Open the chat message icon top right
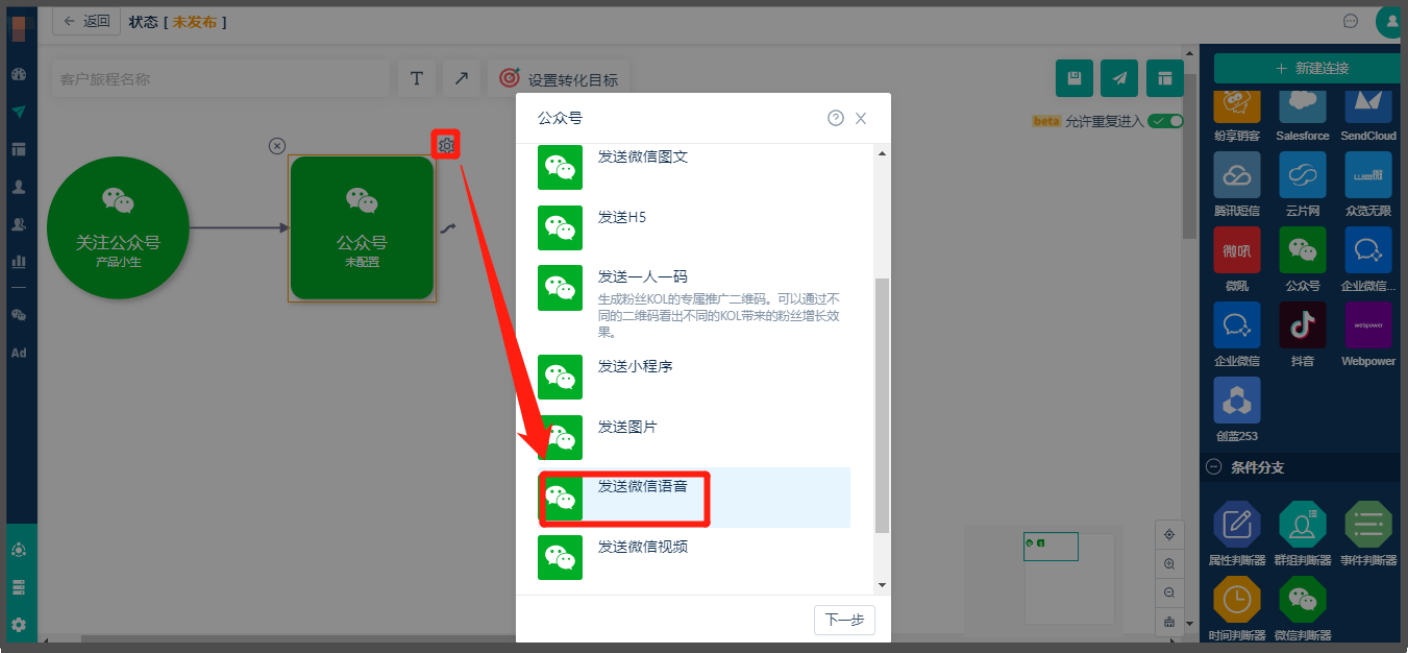1408x653 pixels. tap(1351, 21)
